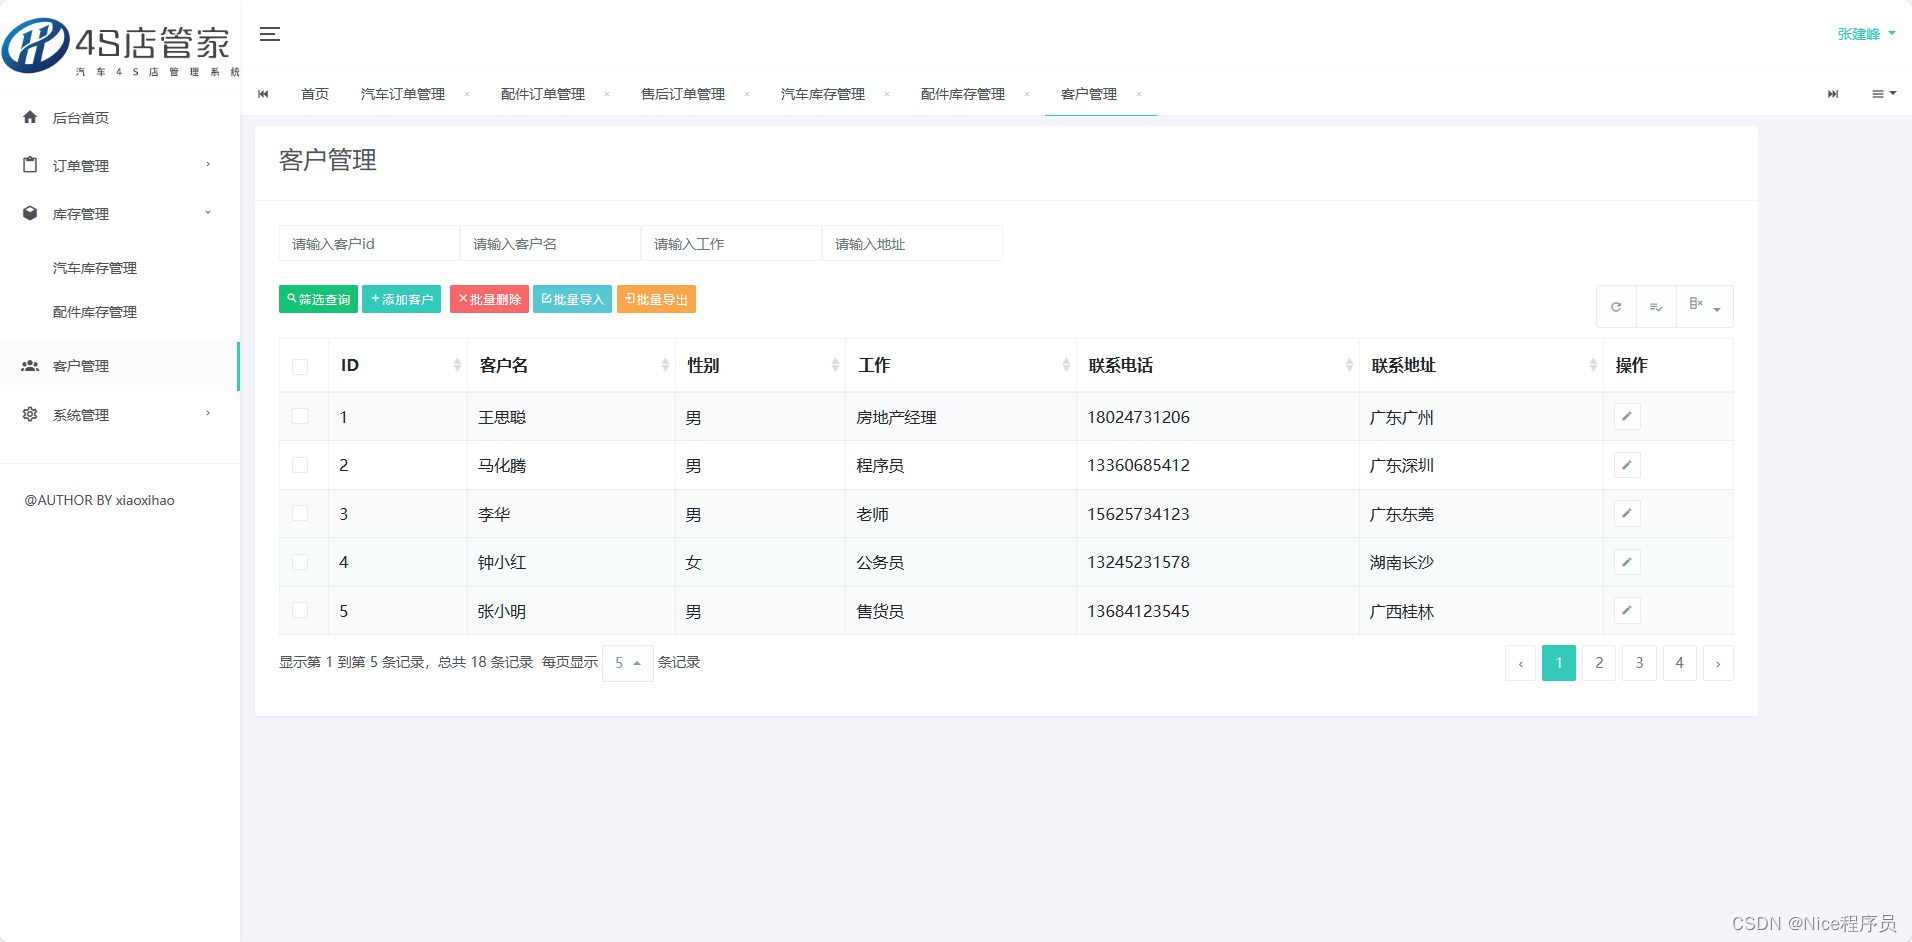Sort table by 联系地址 column arrows
This screenshot has width=1912, height=942.
pos(1593,365)
